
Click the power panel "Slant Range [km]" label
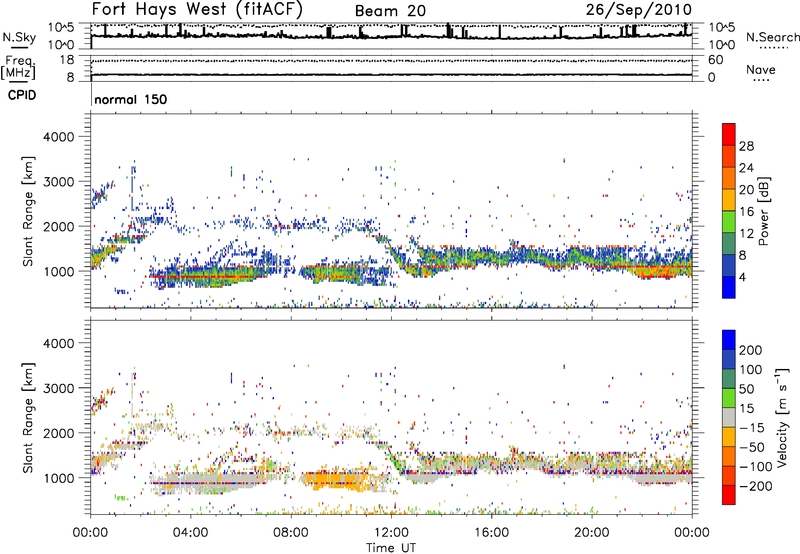pos(28,211)
